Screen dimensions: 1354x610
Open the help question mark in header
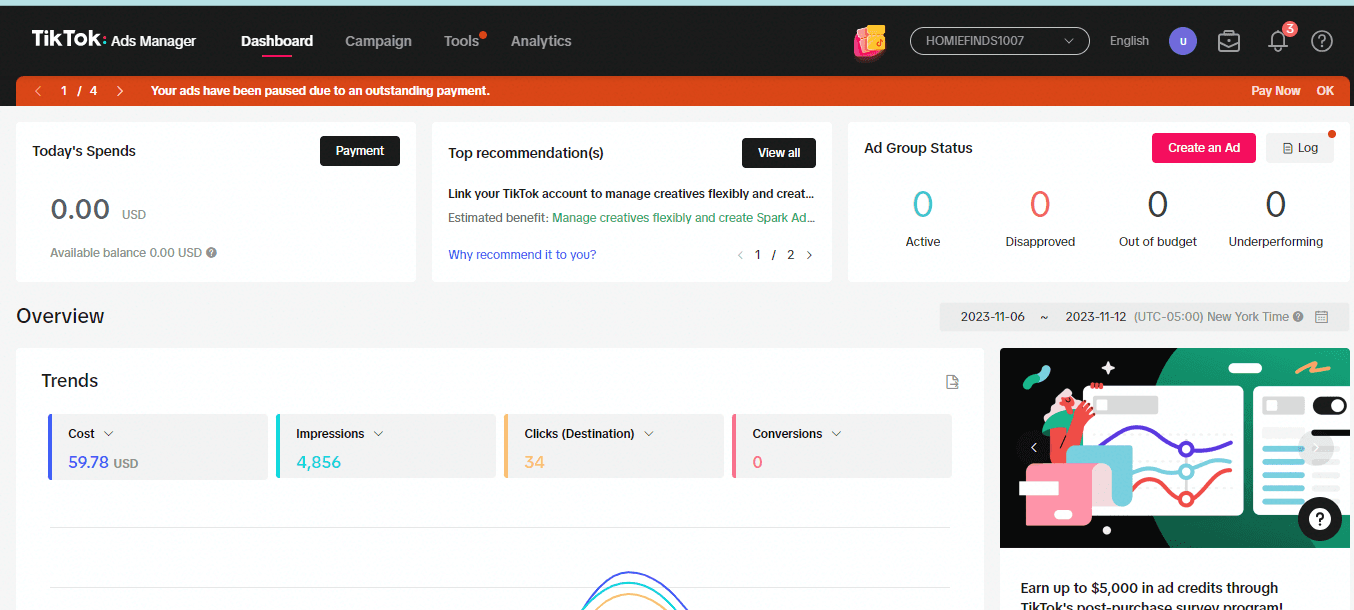1322,41
